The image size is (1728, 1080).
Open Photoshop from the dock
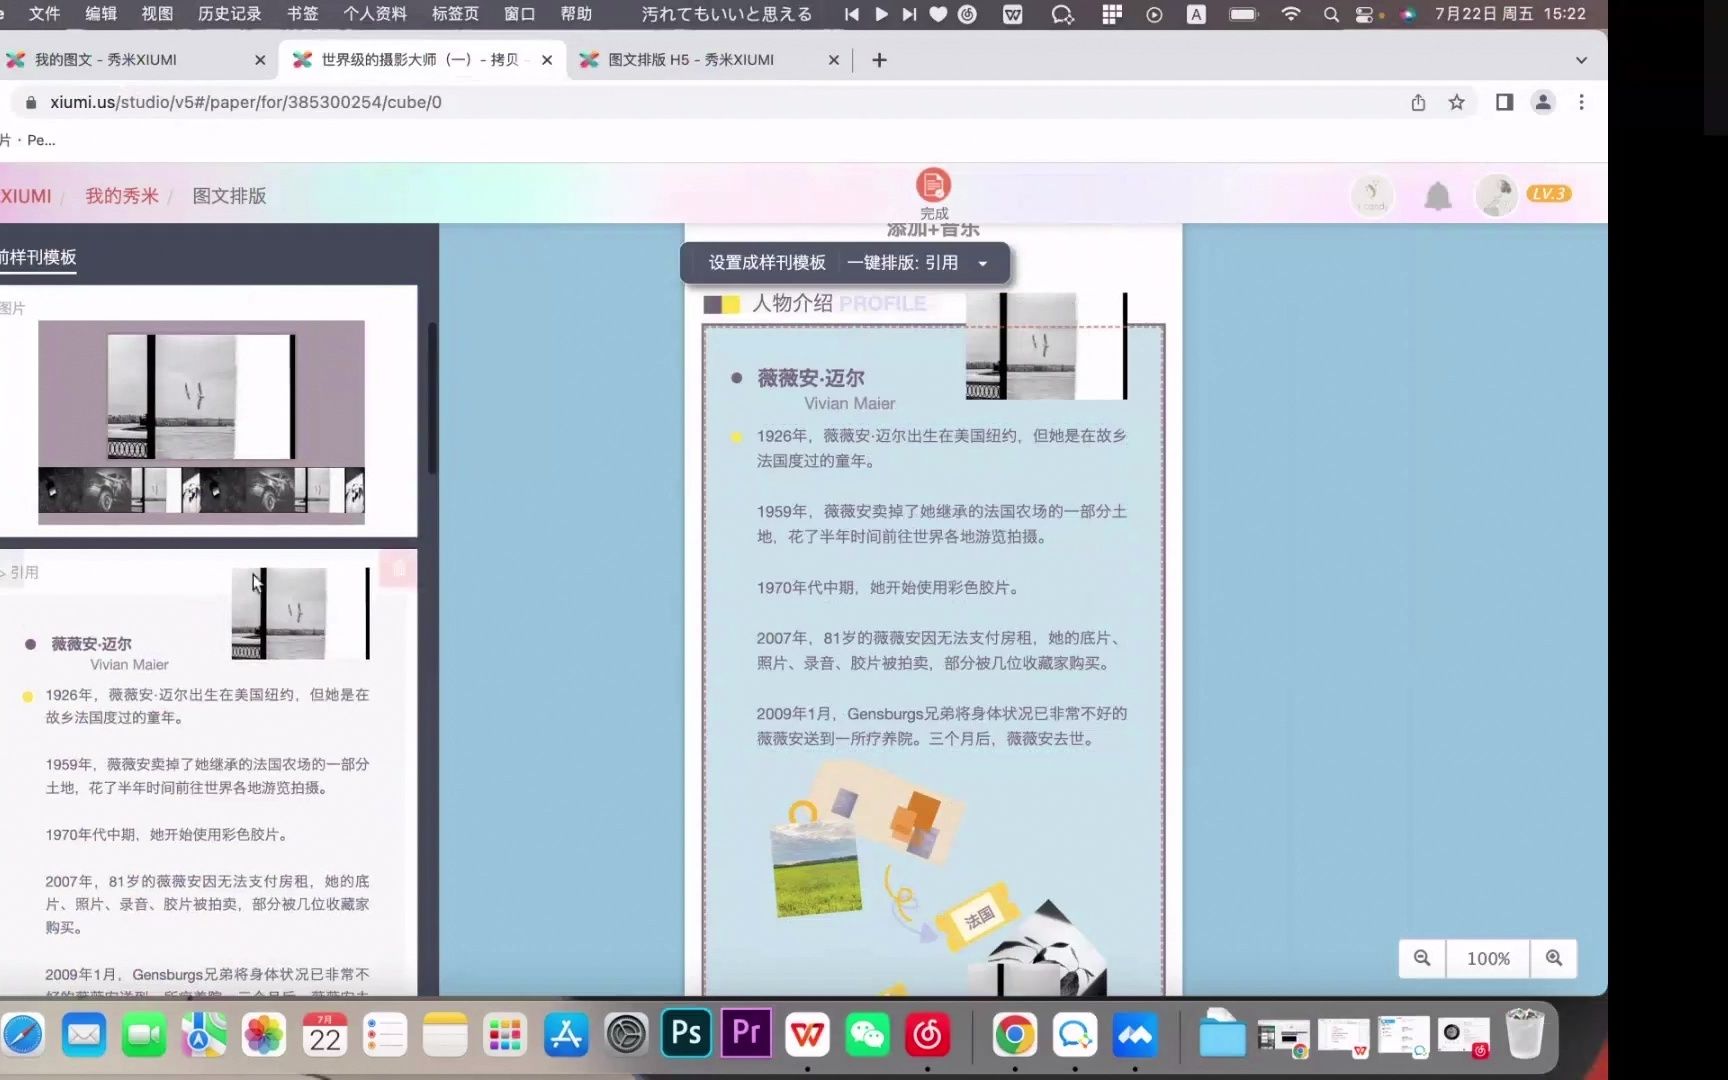coord(686,1033)
